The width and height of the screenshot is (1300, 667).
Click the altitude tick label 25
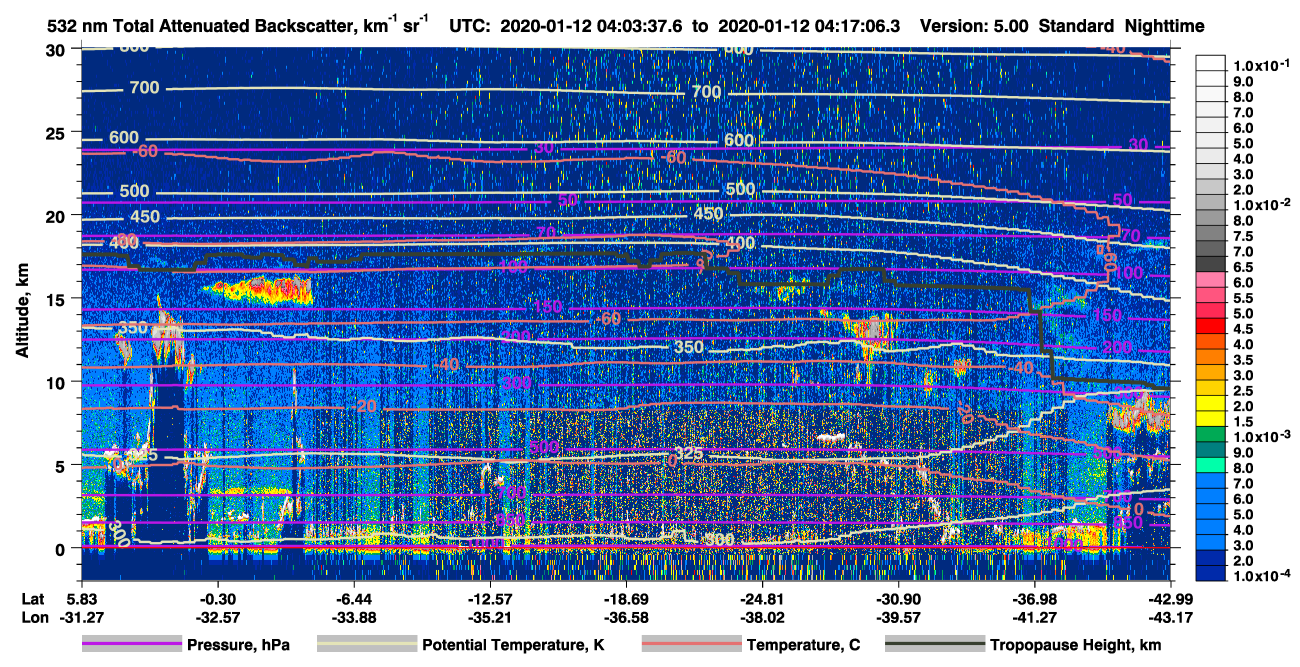(57, 132)
